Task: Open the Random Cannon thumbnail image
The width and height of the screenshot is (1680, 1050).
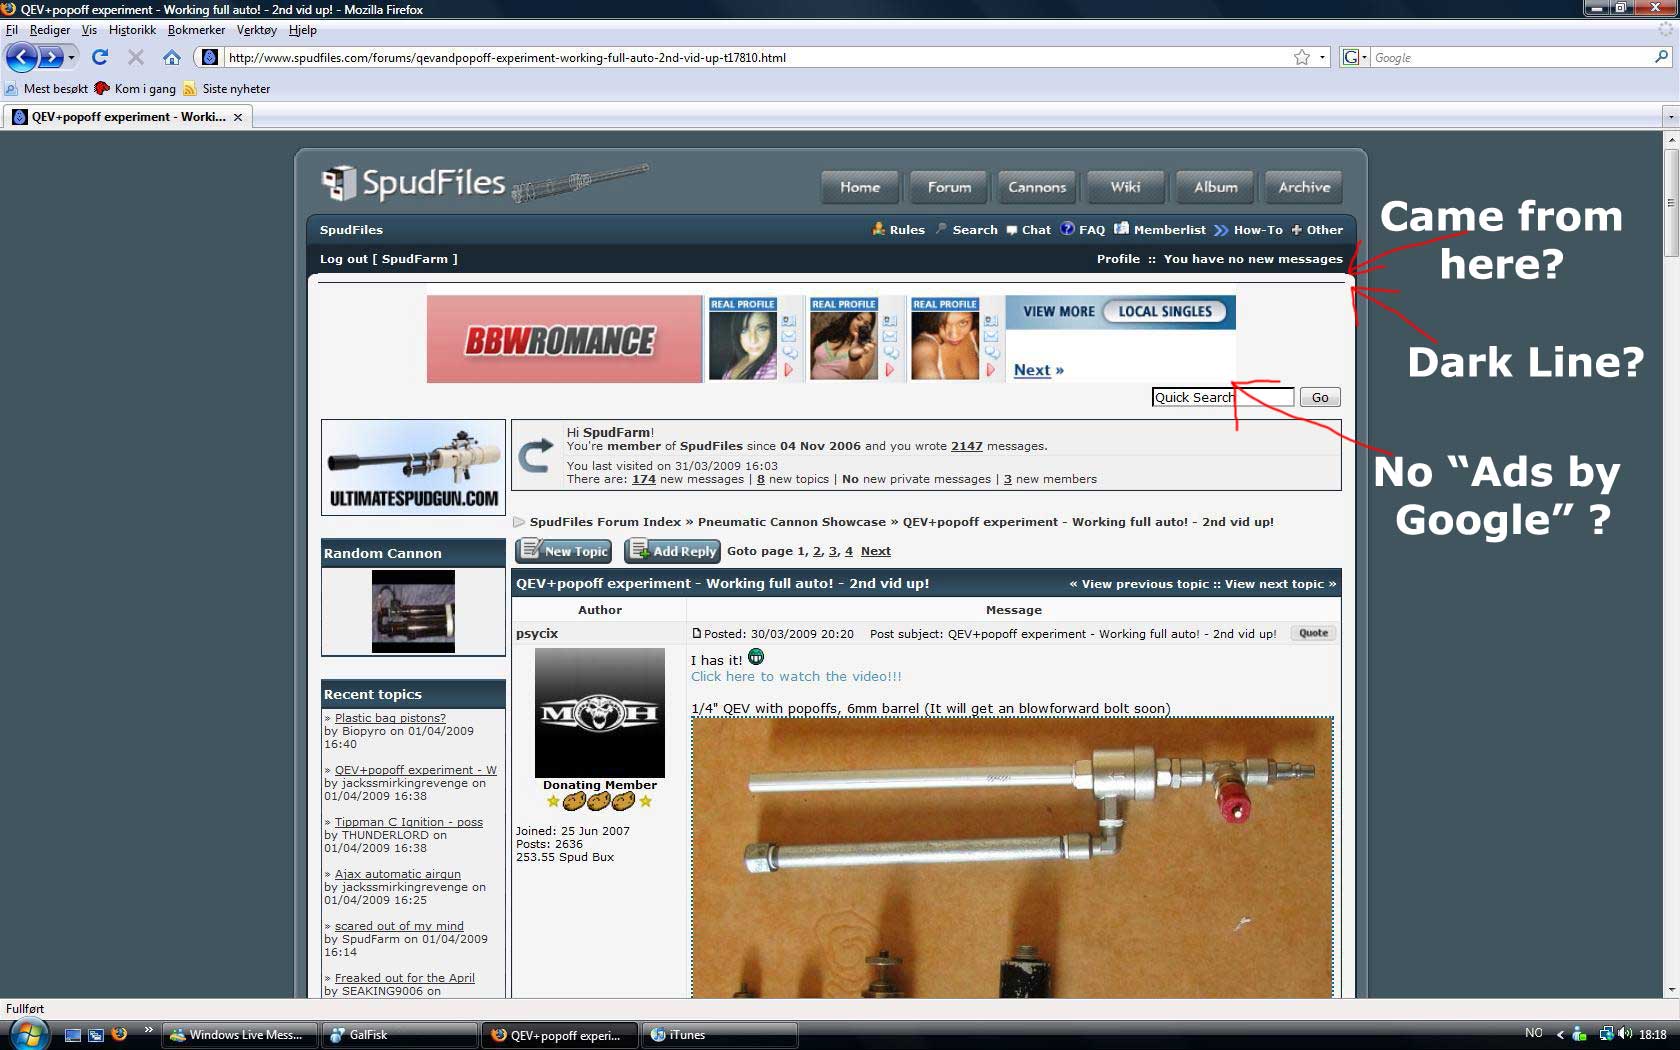Action: tap(413, 611)
